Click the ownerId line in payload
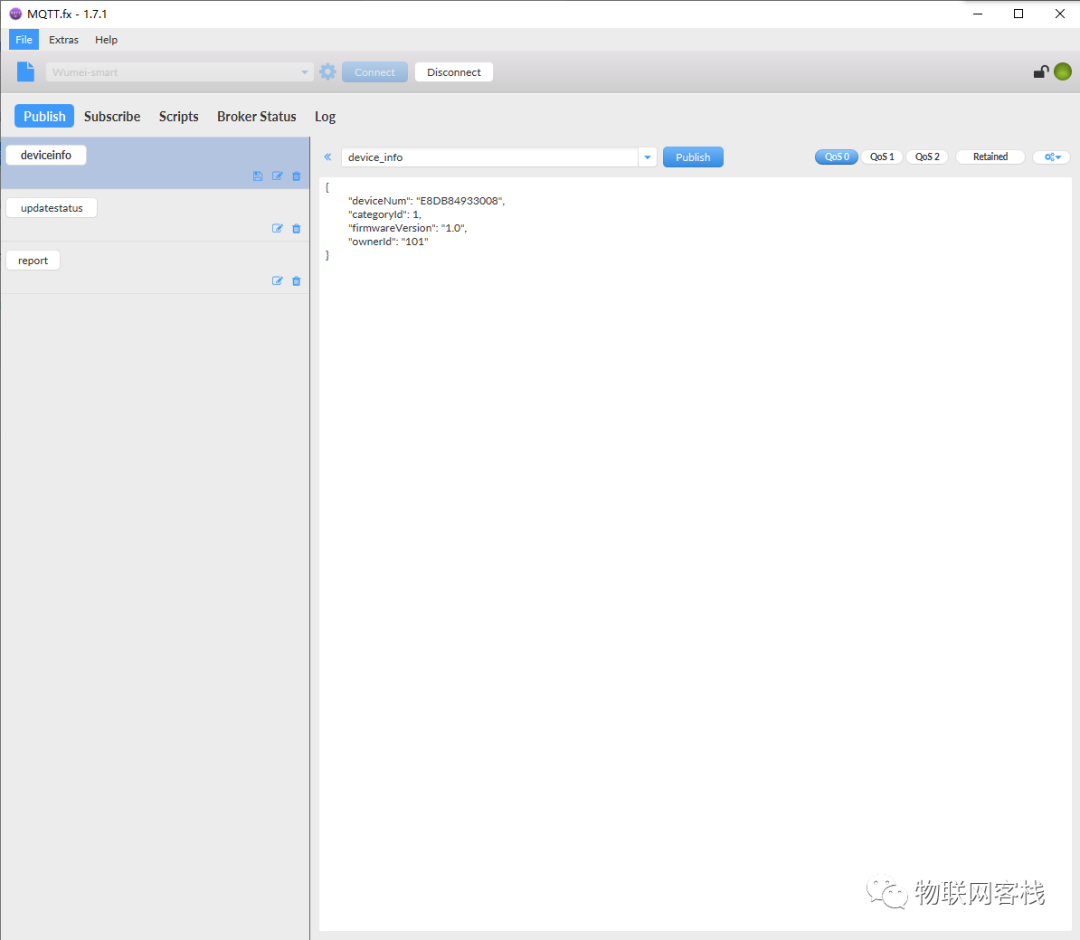Image resolution: width=1080 pixels, height=940 pixels. point(388,242)
